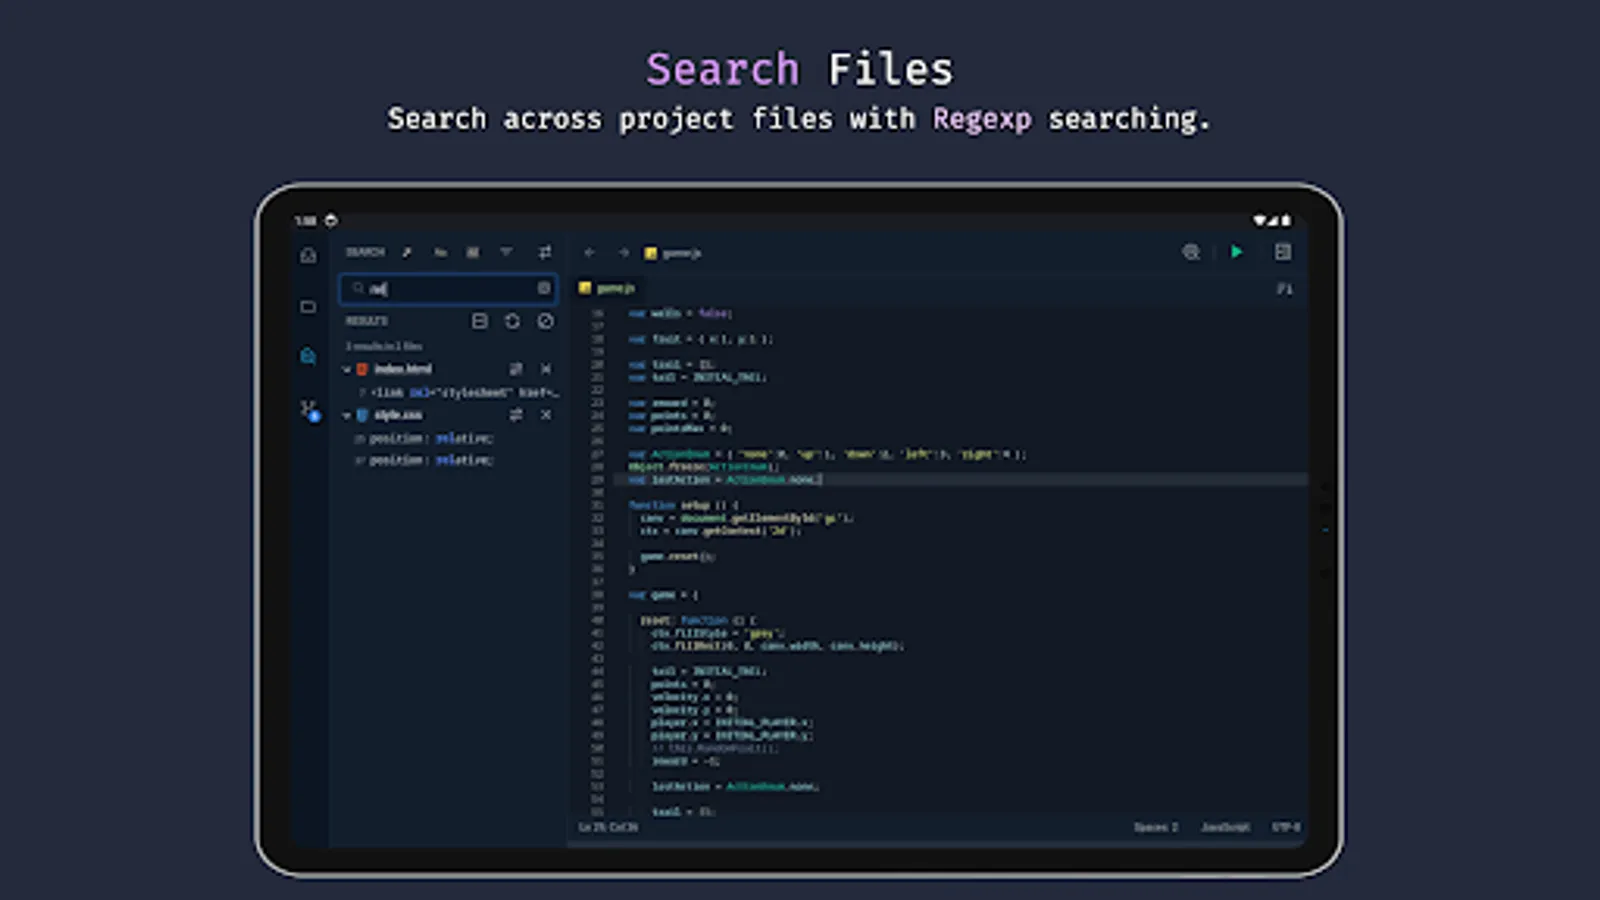Toggle whole word matching option
This screenshot has height=900, width=1600.
click(473, 252)
